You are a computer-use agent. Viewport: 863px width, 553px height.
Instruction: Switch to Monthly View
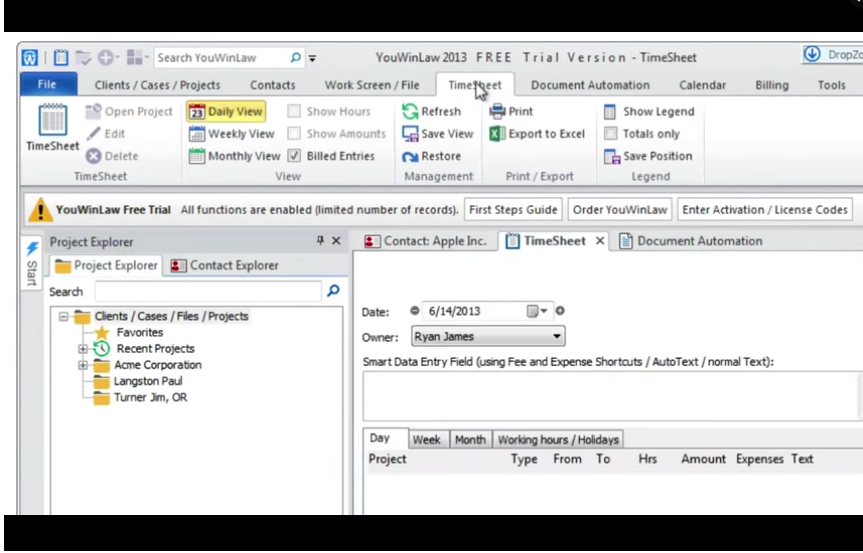[234, 156]
